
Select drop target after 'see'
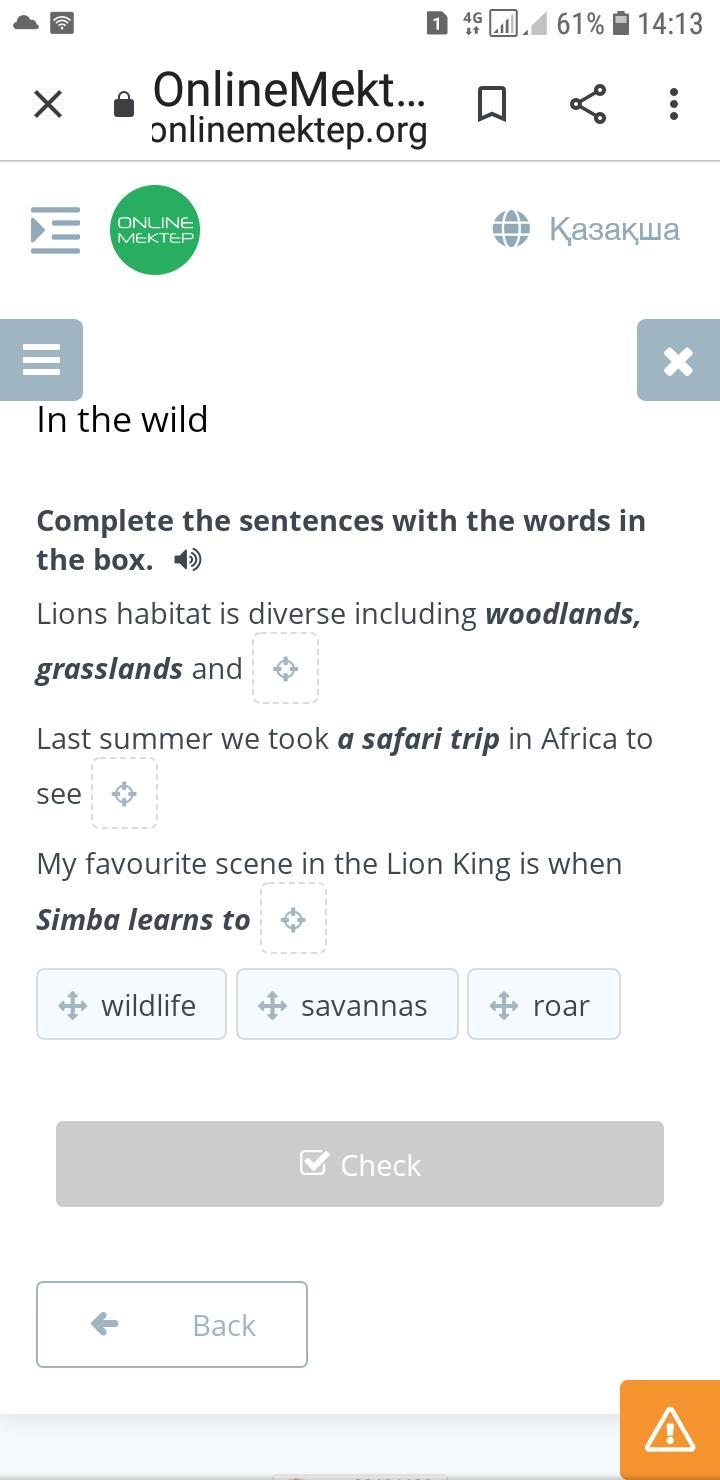point(124,794)
